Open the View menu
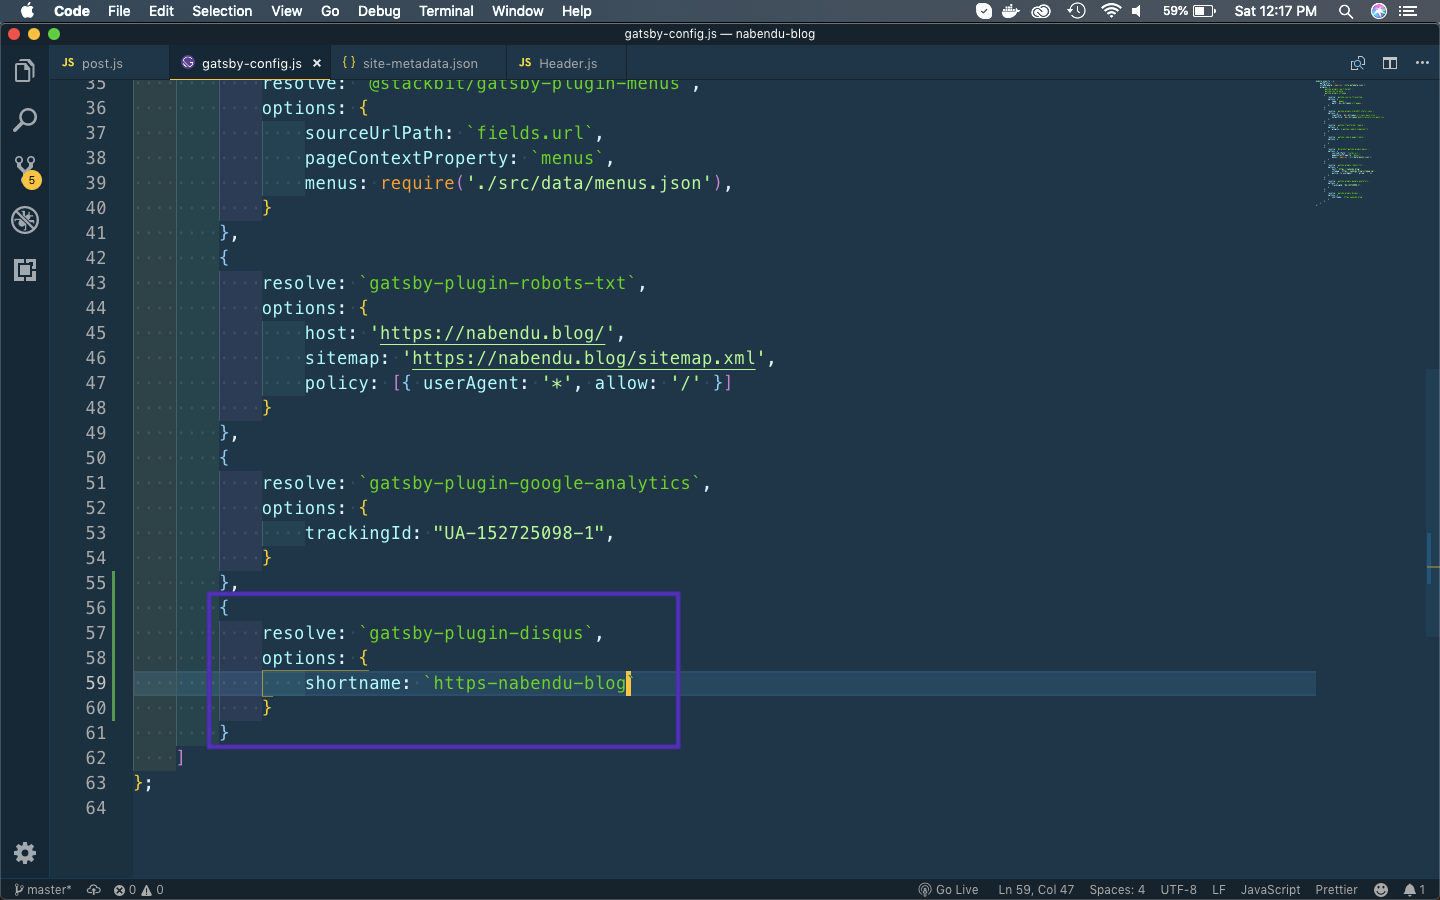Image resolution: width=1440 pixels, height=900 pixels. pyautogui.click(x=286, y=11)
